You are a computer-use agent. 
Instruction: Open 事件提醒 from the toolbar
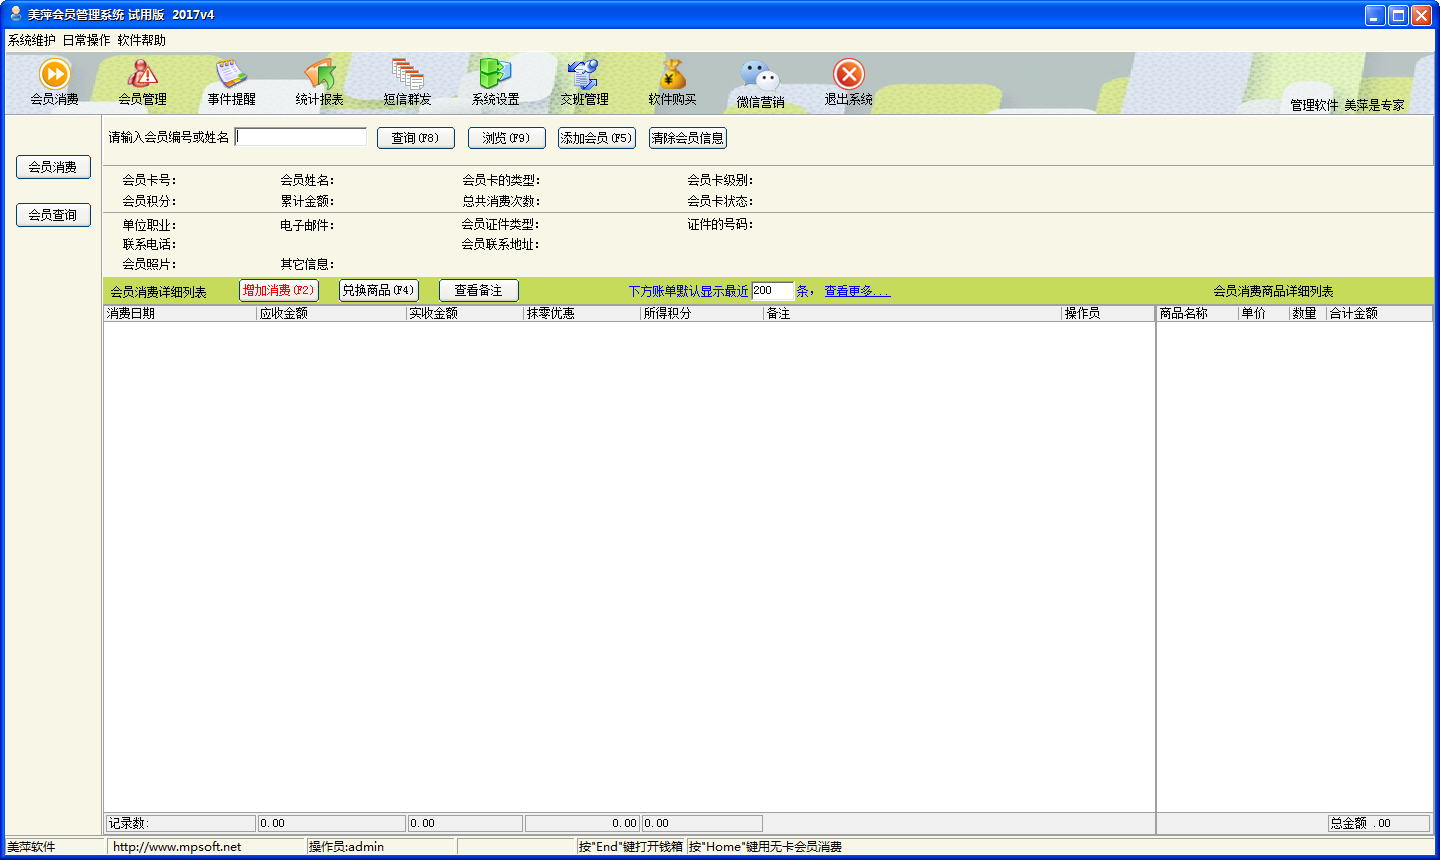pos(230,82)
